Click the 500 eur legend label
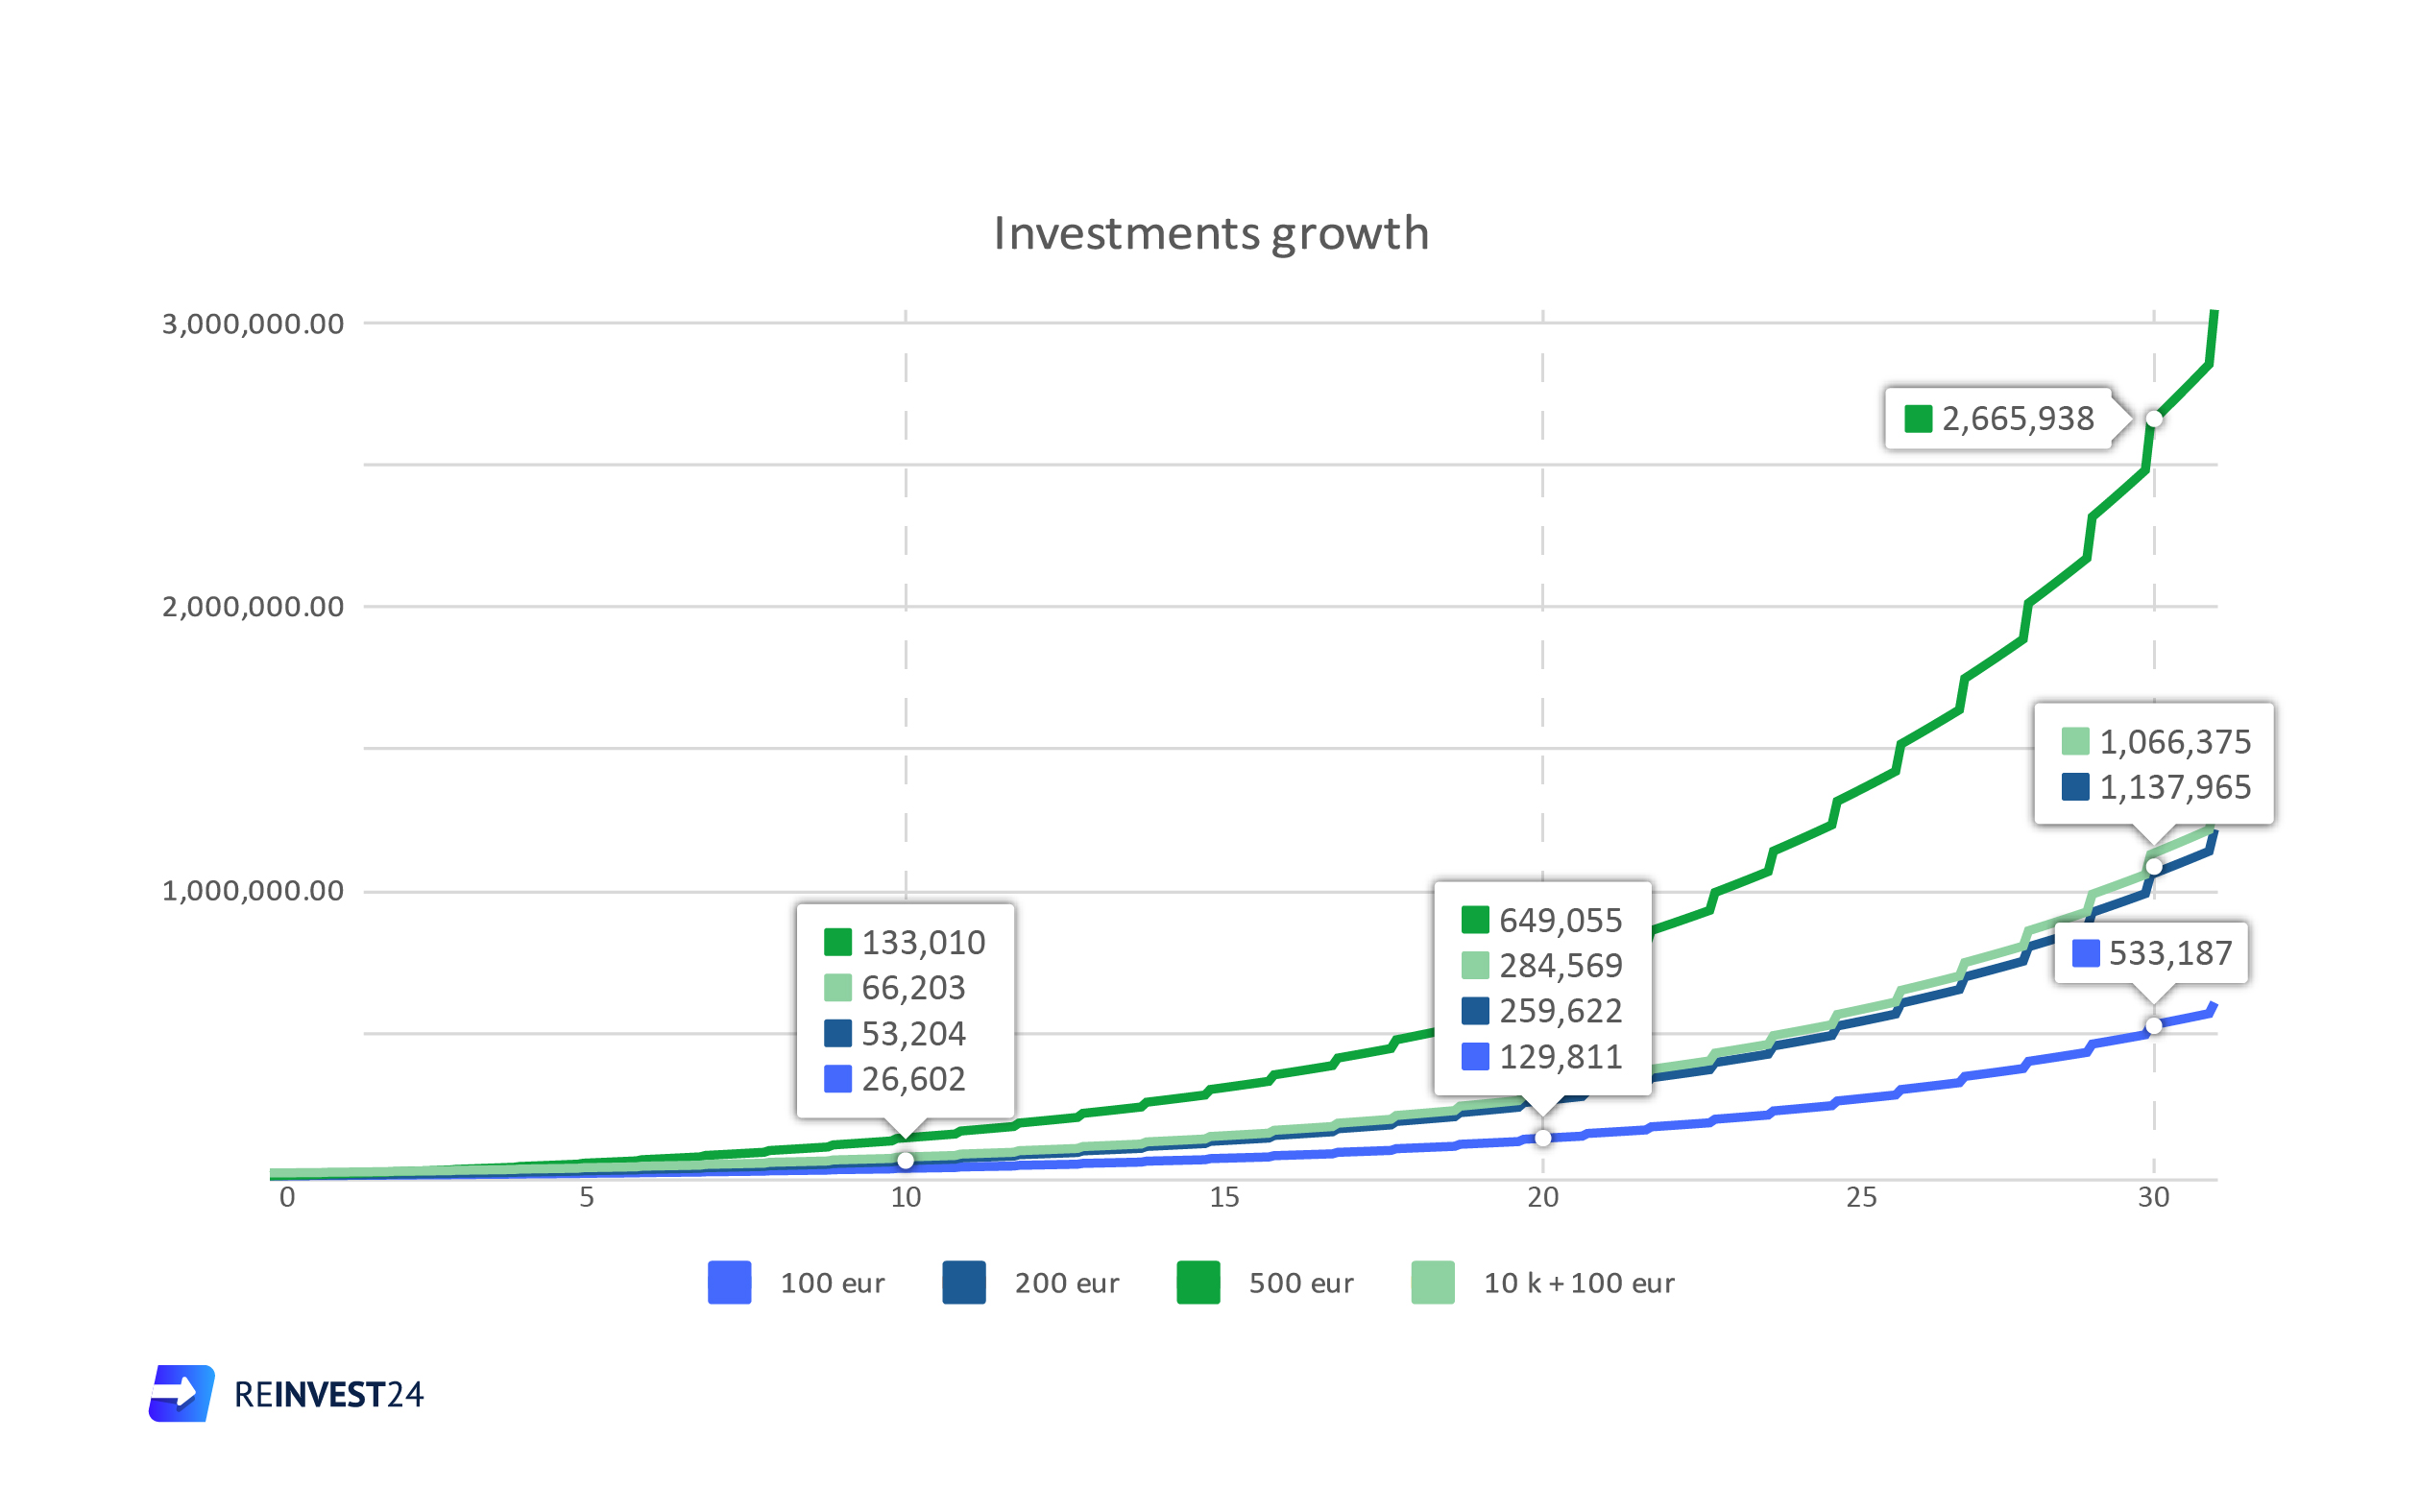Screen dimensions: 2420x1512 (1301, 1283)
